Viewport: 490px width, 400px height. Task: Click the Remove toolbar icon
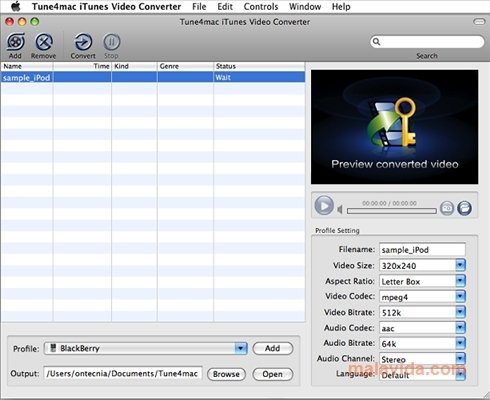[44, 42]
